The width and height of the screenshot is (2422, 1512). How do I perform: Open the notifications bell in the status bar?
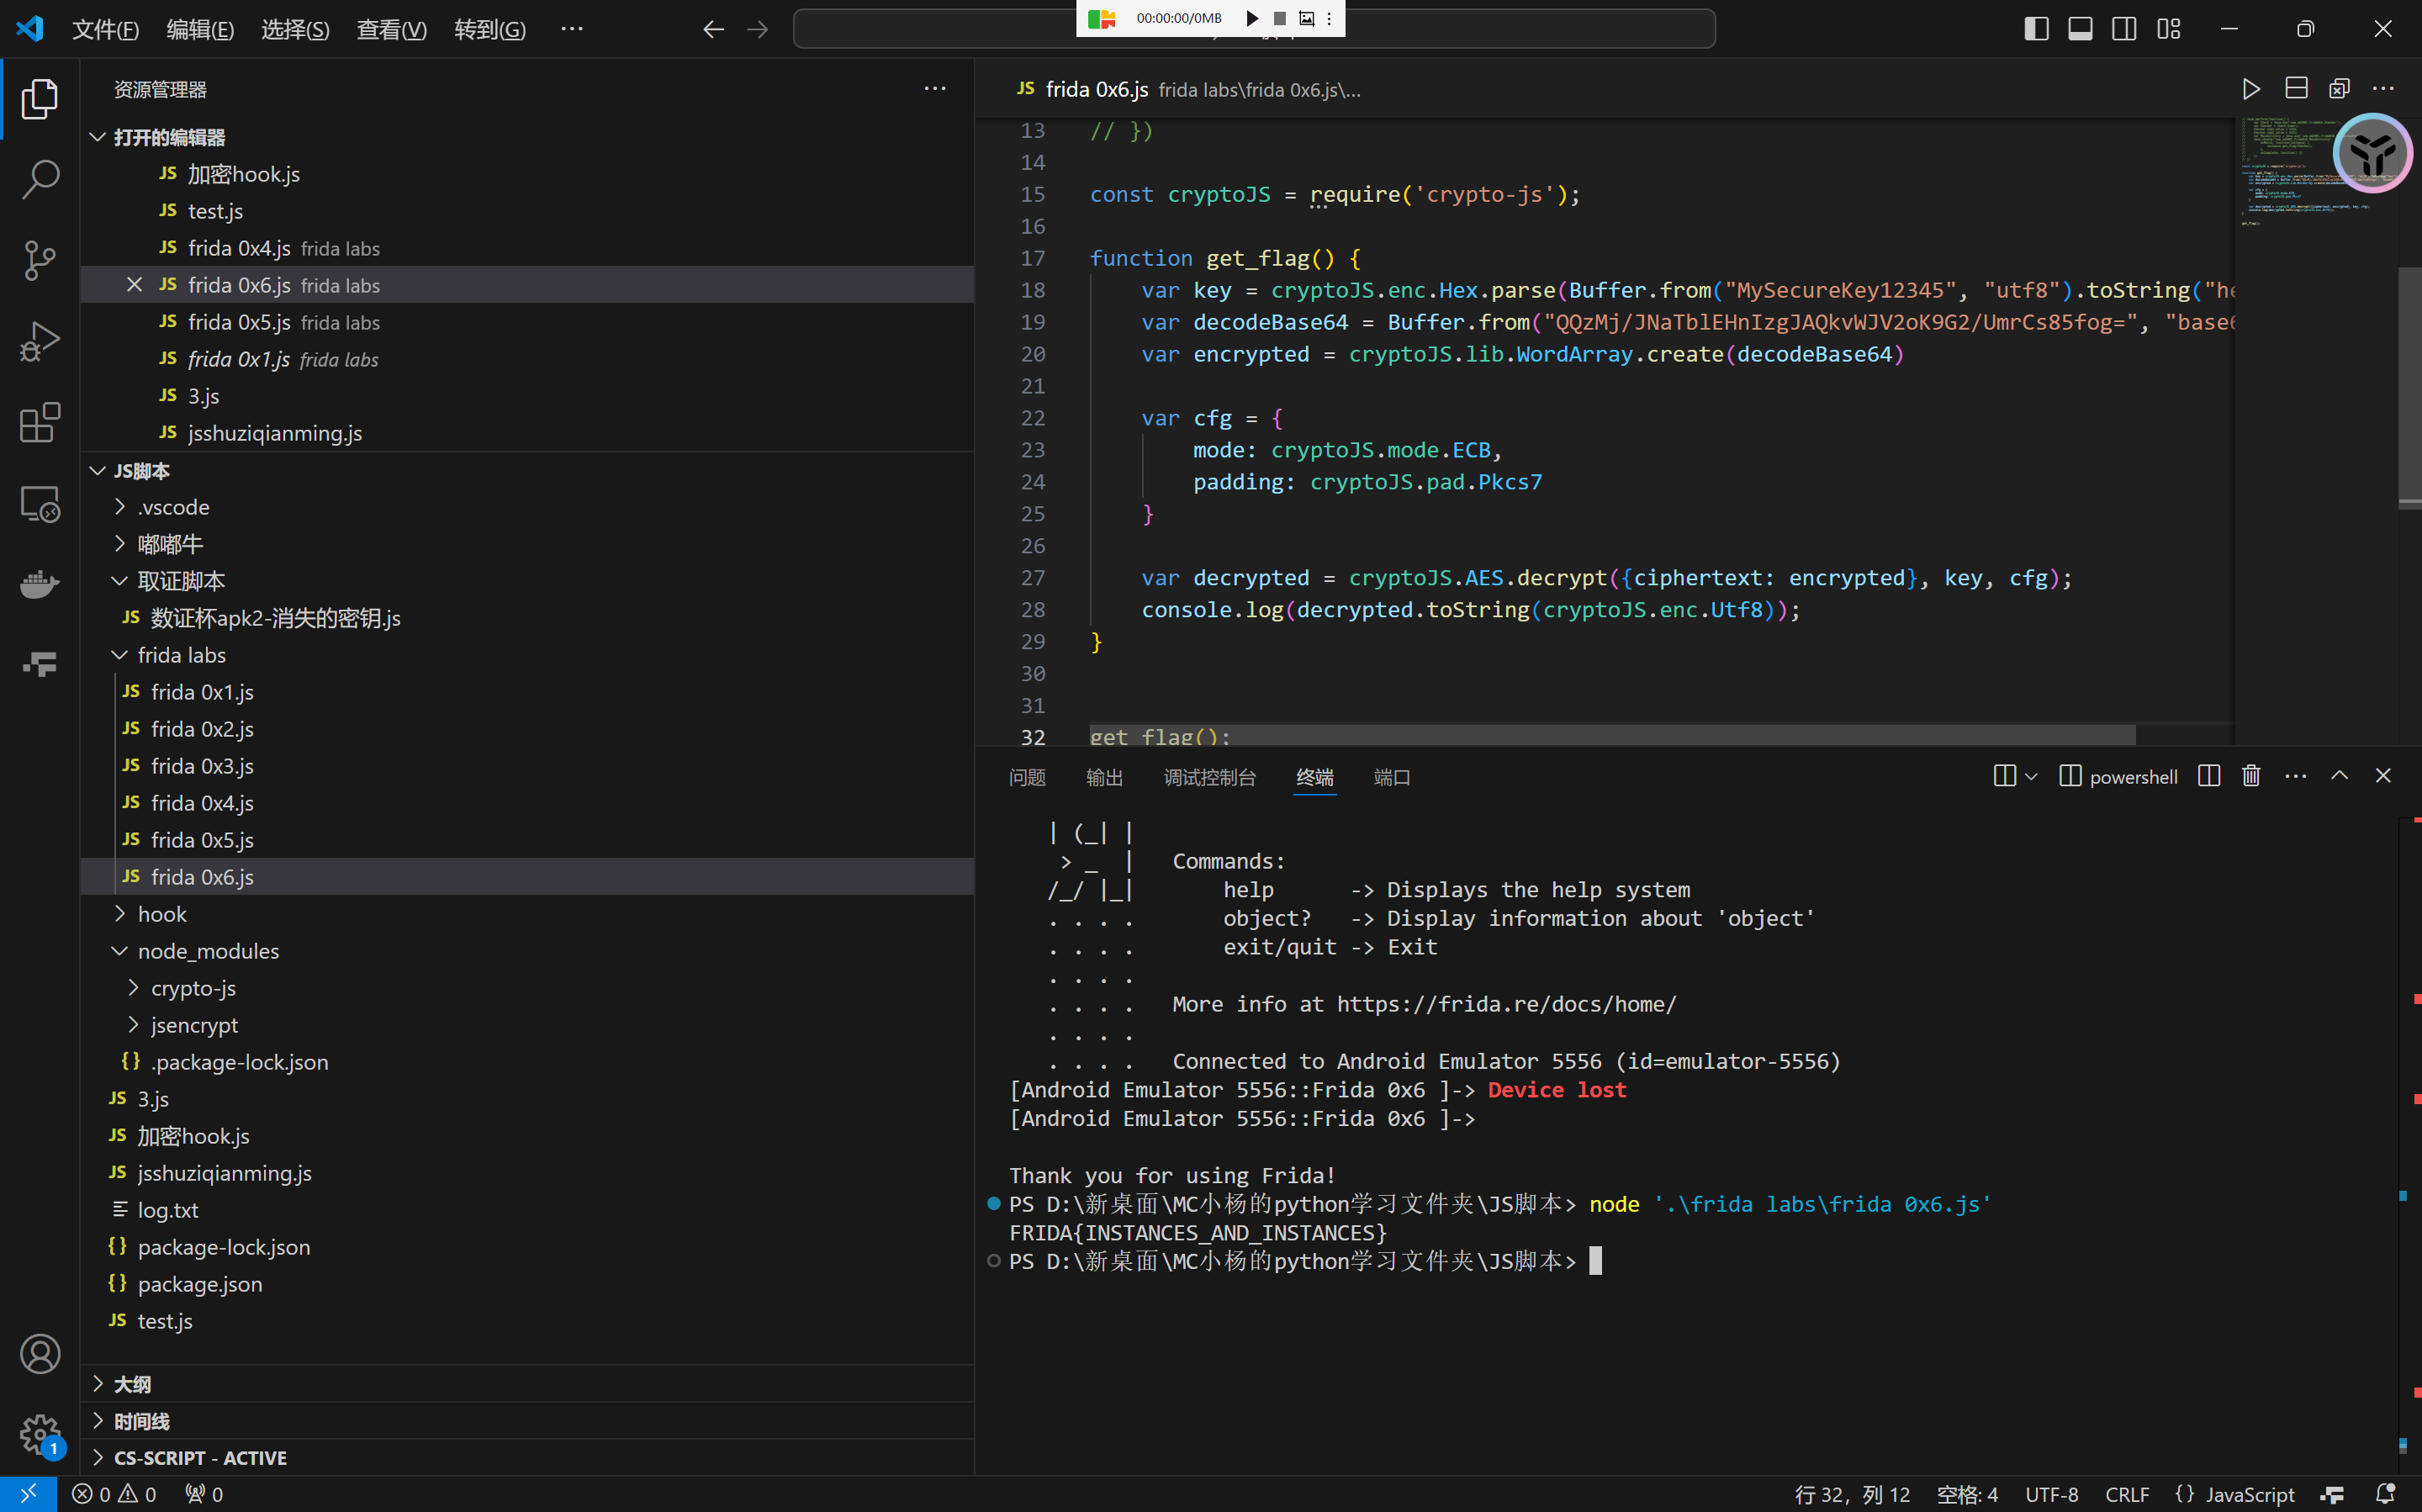click(x=2385, y=1493)
